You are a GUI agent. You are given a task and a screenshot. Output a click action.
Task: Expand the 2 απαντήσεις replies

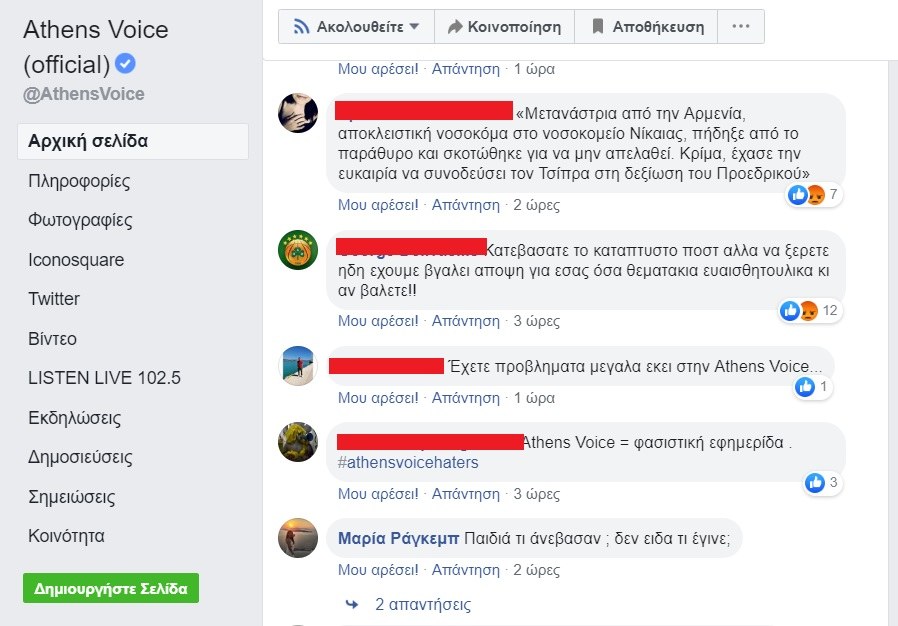coord(423,604)
